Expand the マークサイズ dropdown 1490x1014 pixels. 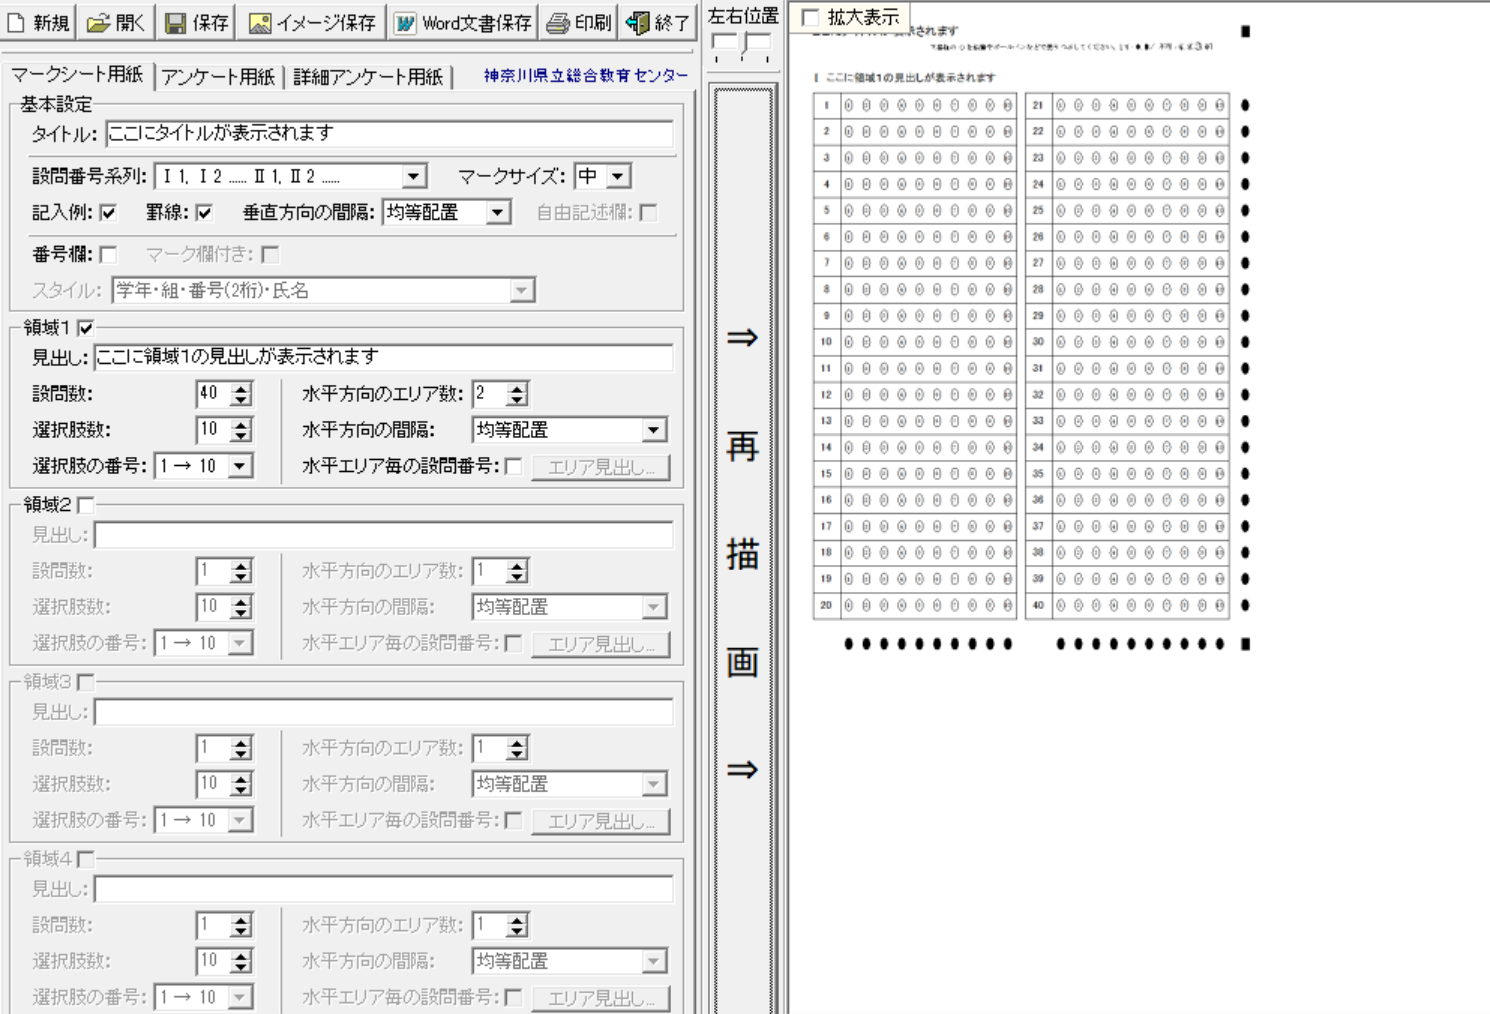pyautogui.click(x=618, y=177)
